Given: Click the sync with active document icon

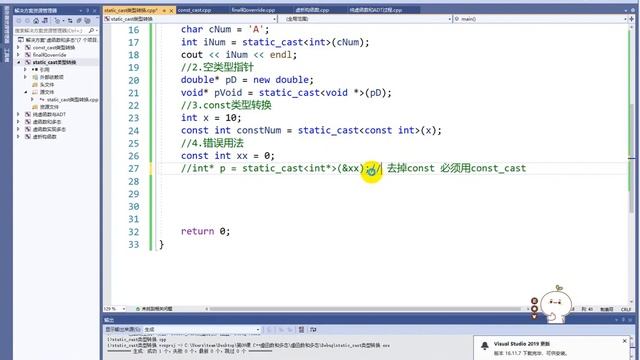Looking at the screenshot, I should tap(70, 20).
